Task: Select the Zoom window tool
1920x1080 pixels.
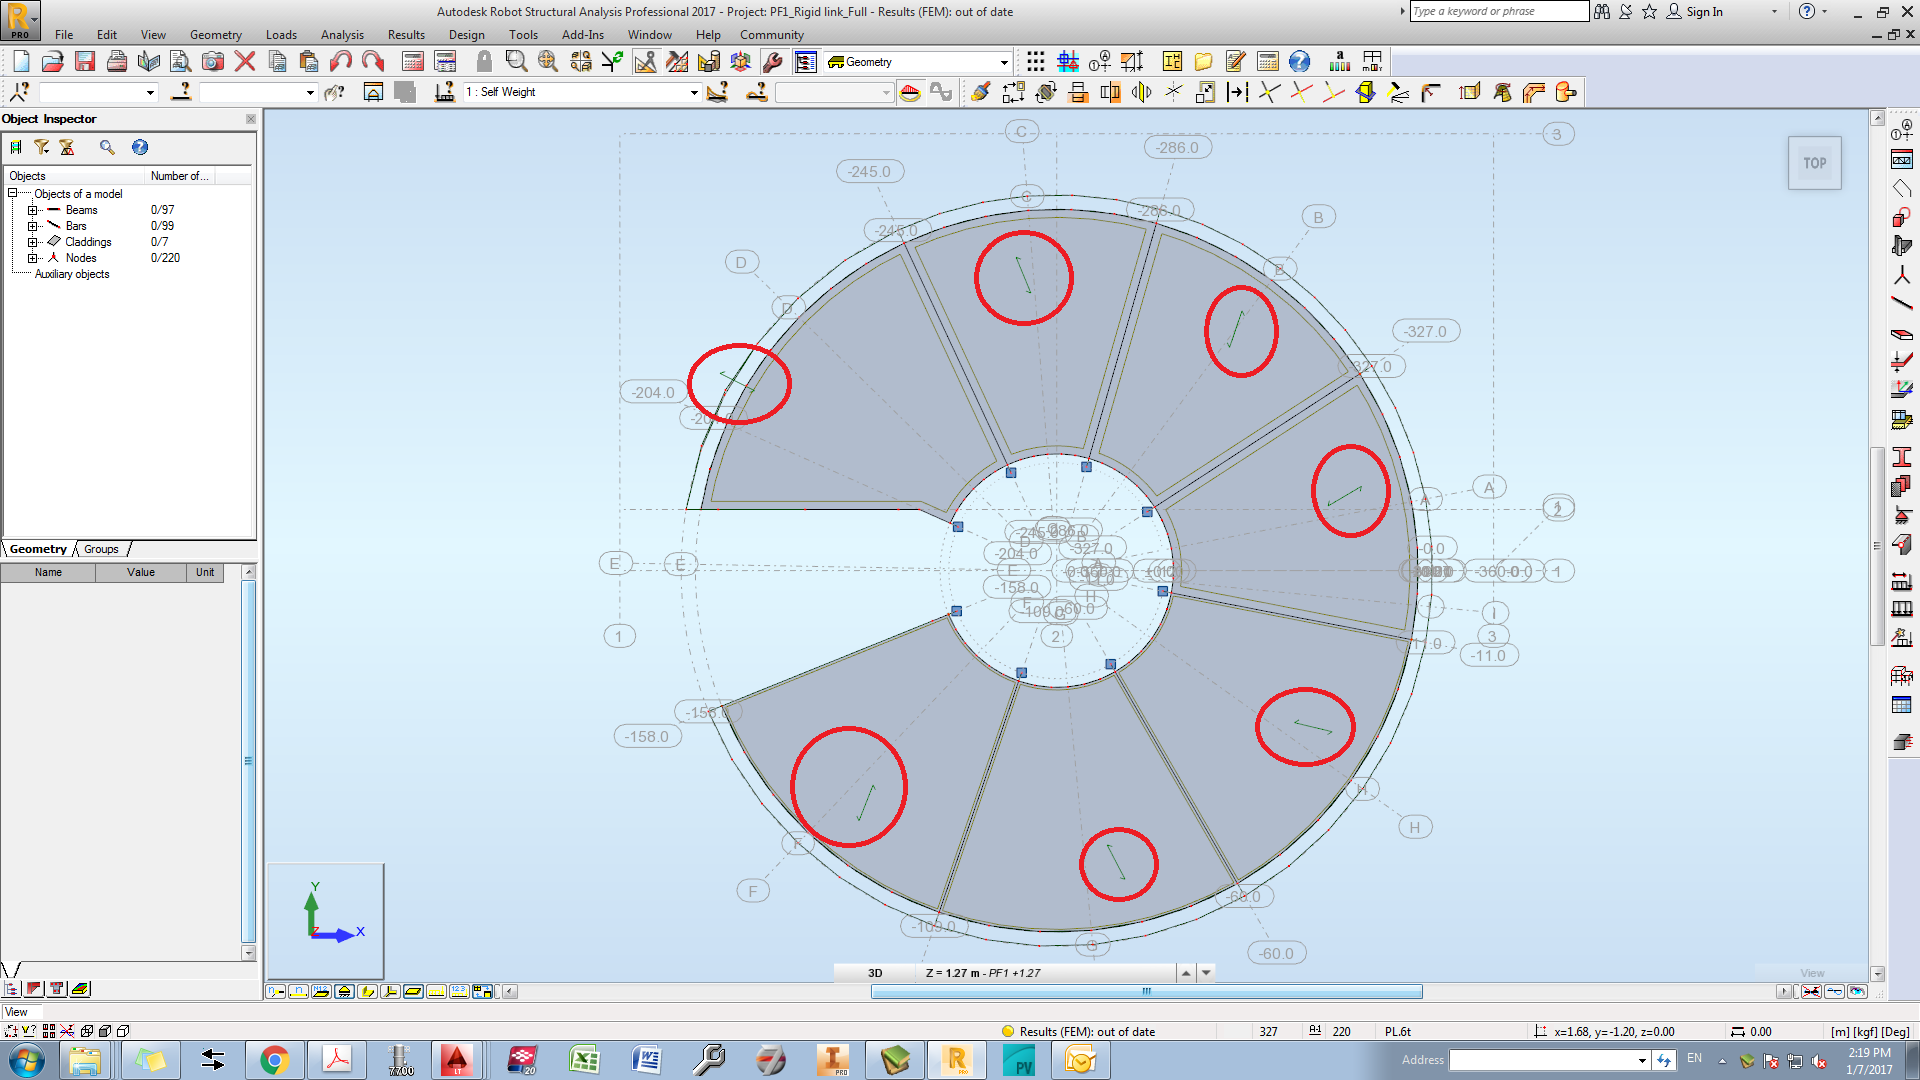Action: click(515, 61)
